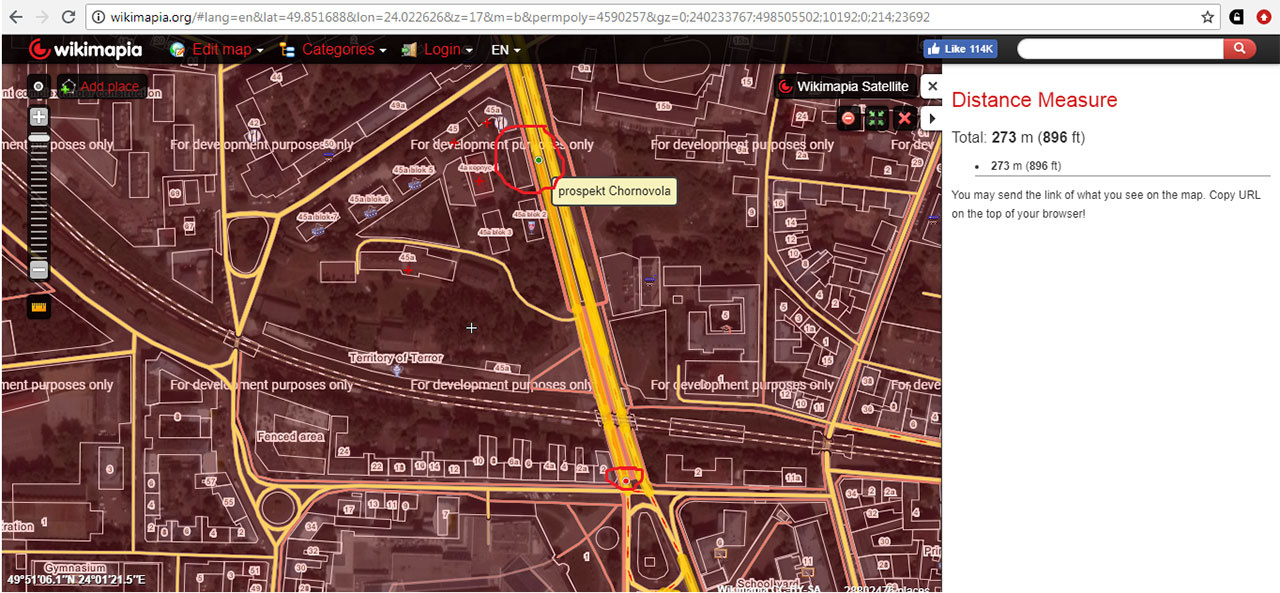Switch map type via Wikimapia Satellite button

pos(844,87)
